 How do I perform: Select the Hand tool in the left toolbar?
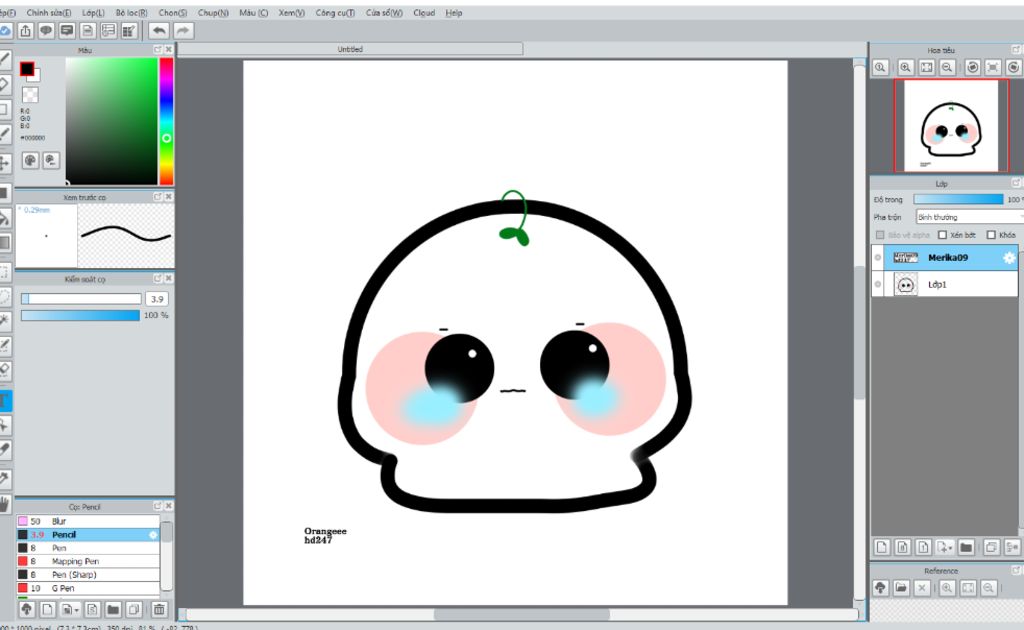click(x=5, y=504)
